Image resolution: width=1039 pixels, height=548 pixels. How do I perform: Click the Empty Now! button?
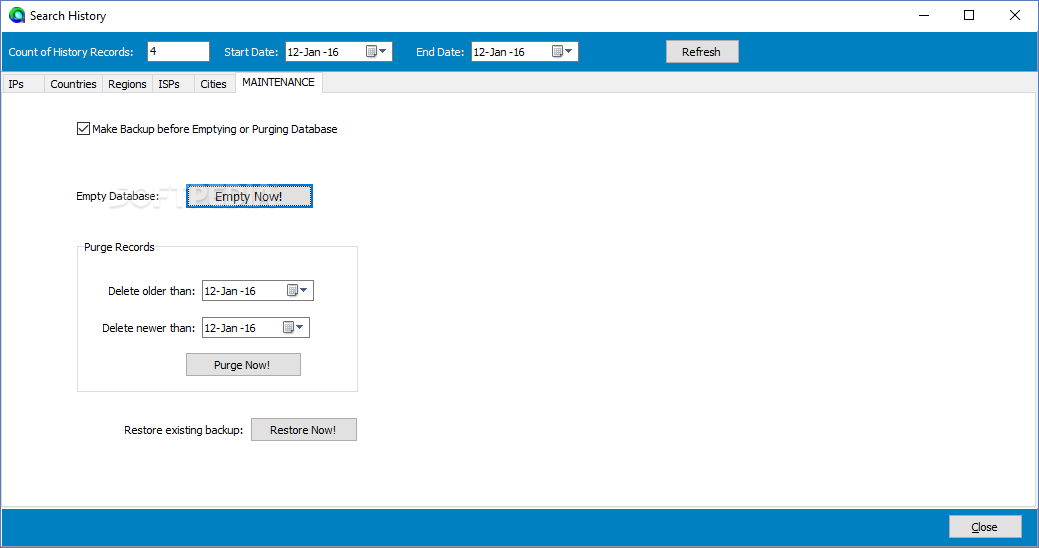pos(249,196)
